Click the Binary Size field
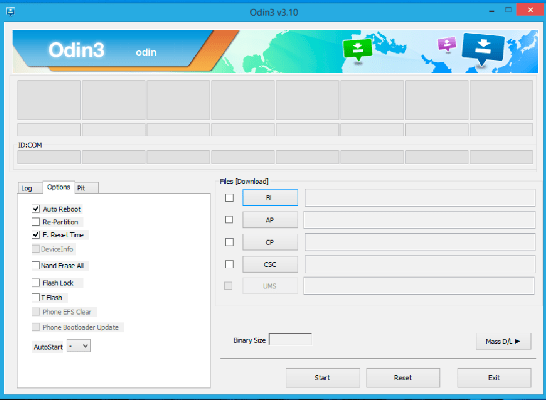This screenshot has height=400, width=546. point(290,339)
